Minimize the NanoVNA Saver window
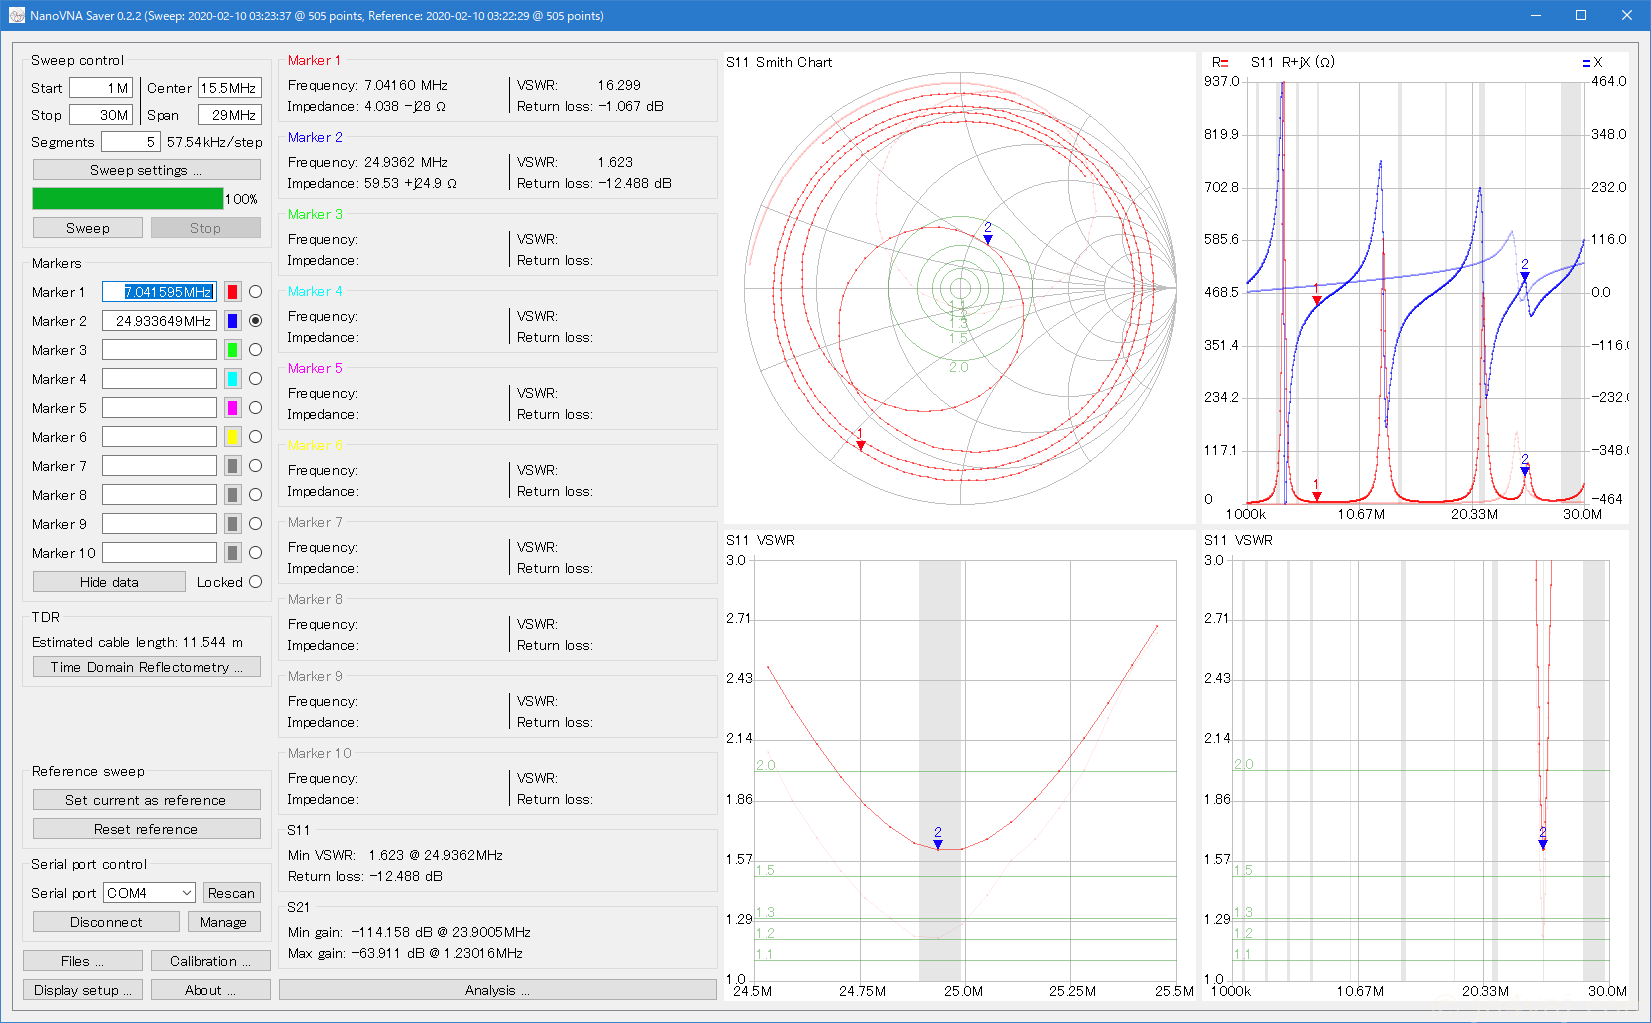This screenshot has height=1023, width=1651. [1535, 15]
